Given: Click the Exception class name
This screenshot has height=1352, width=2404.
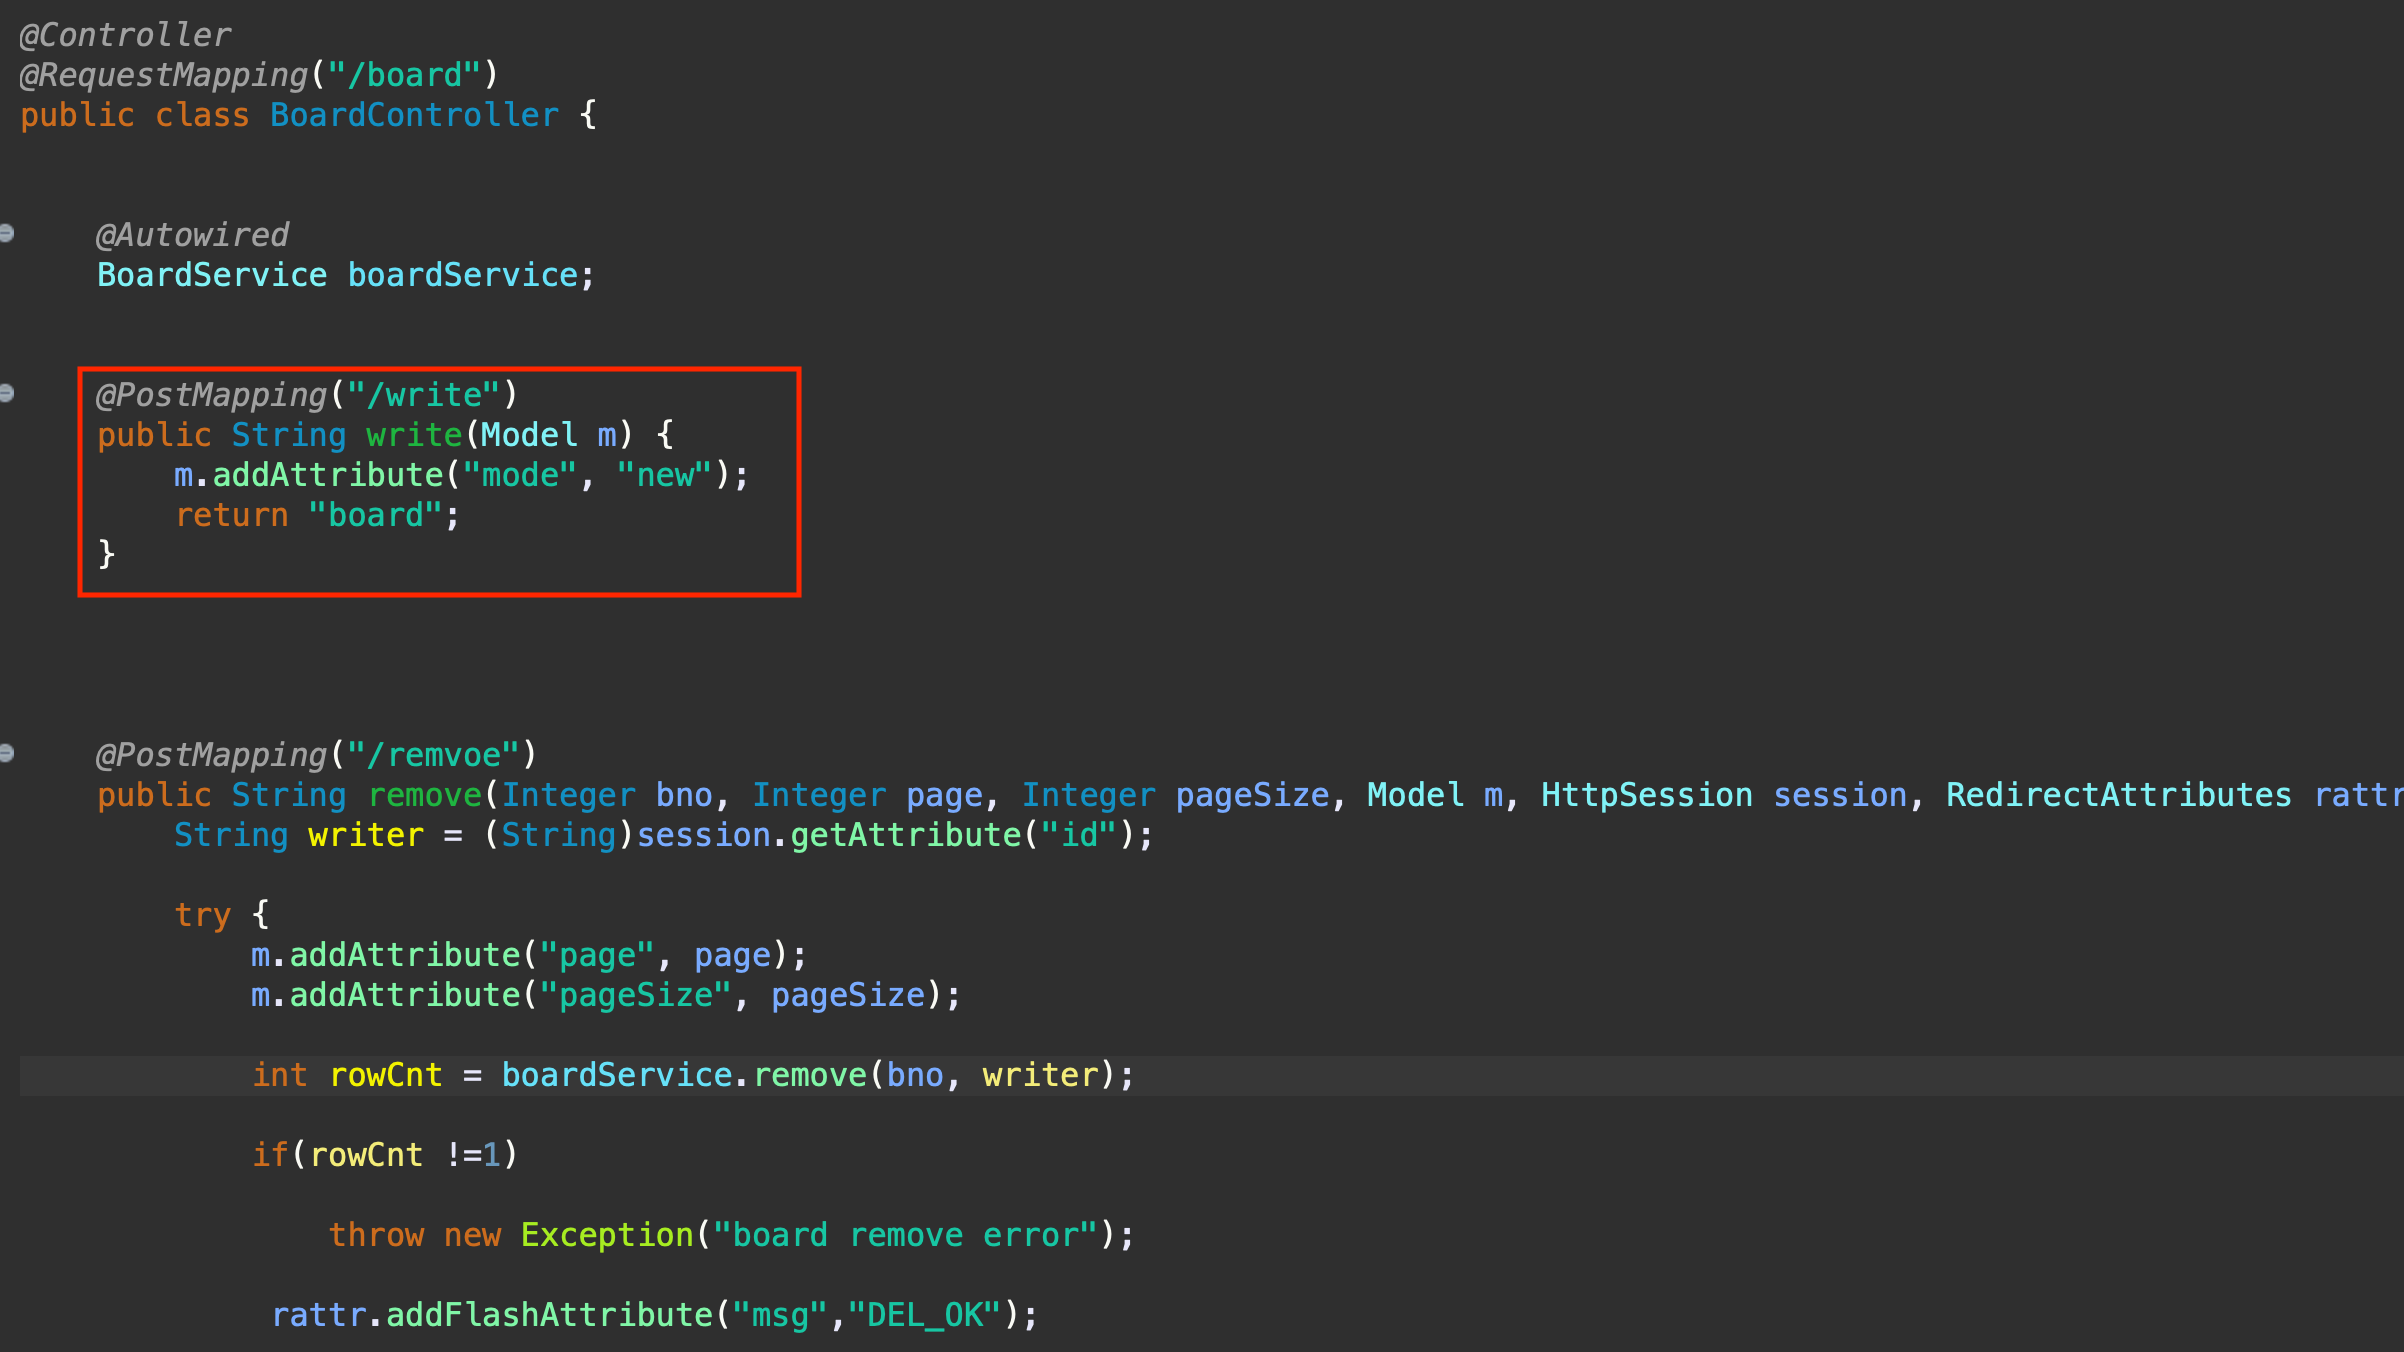Looking at the screenshot, I should pos(607,1236).
